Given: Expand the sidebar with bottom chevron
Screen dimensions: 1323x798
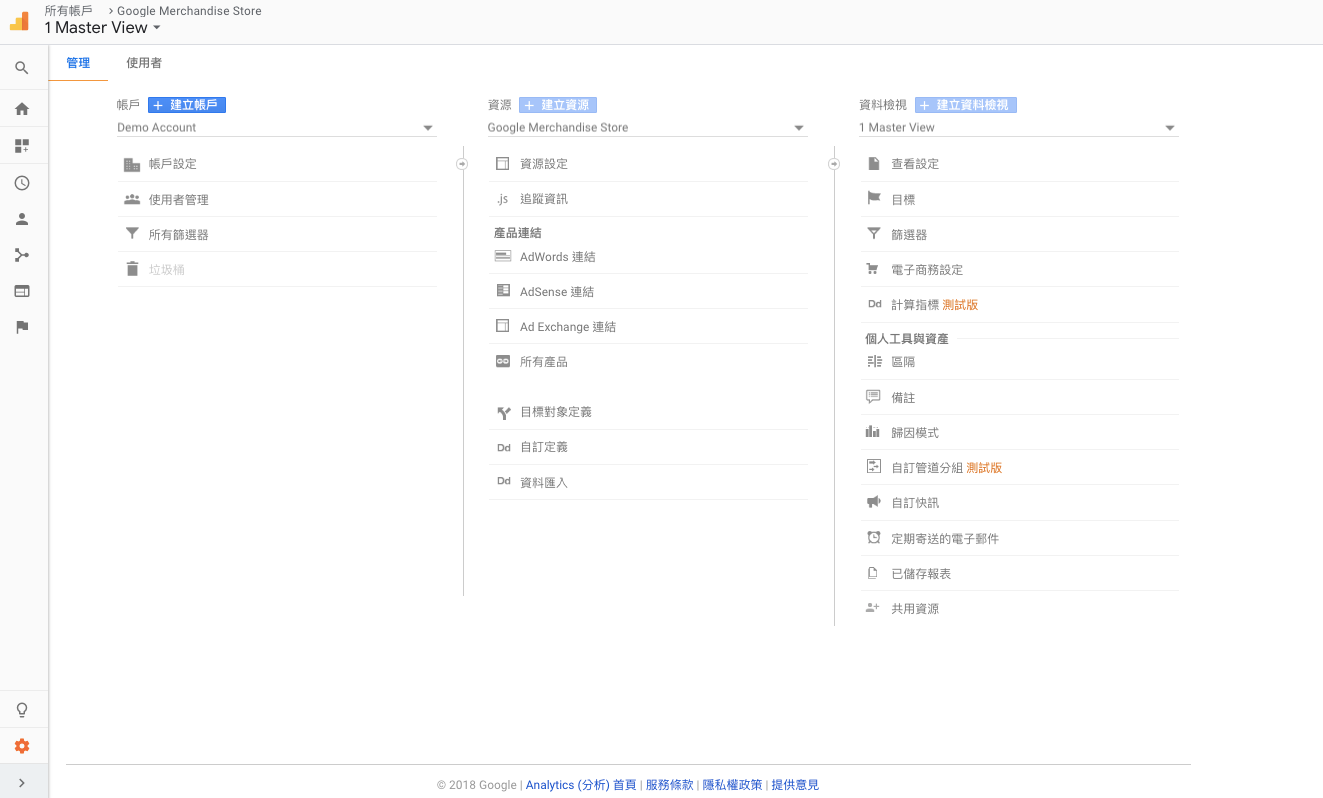Looking at the screenshot, I should [x=22, y=782].
